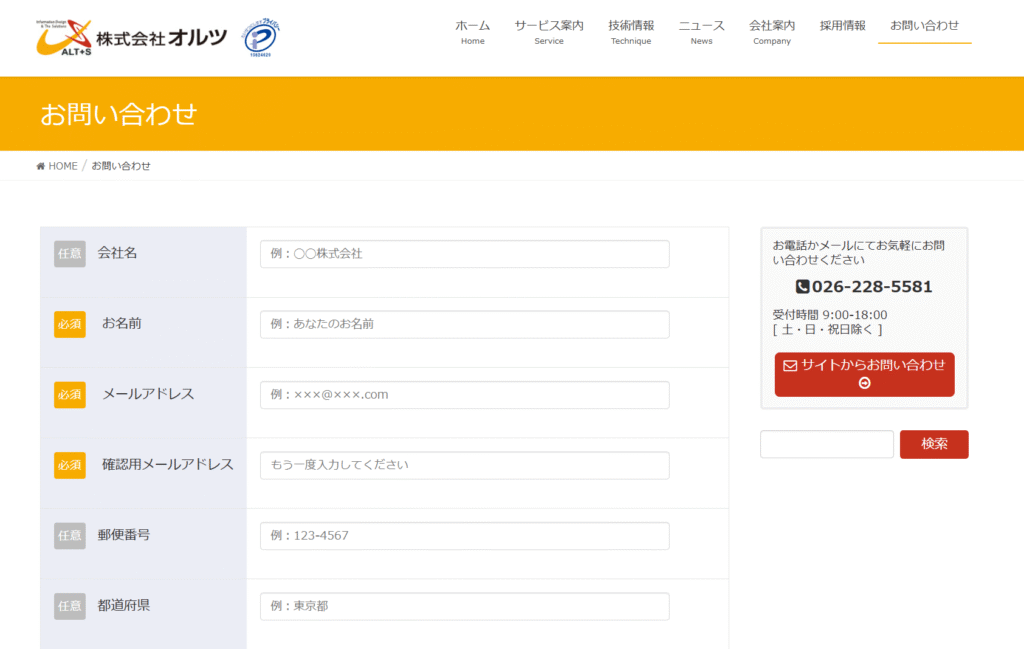1024x649 pixels.
Task: Click the sidebar search text box
Action: point(826,444)
